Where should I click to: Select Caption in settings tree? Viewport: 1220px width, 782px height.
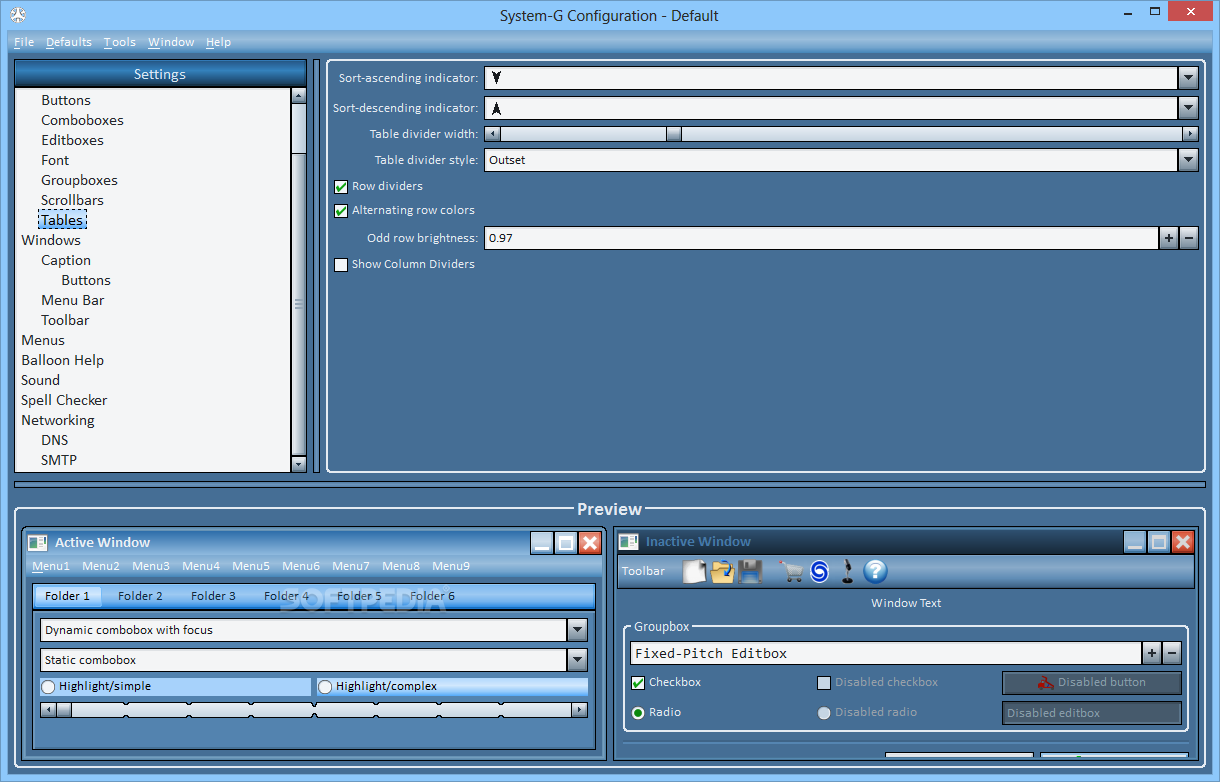[x=66, y=260]
